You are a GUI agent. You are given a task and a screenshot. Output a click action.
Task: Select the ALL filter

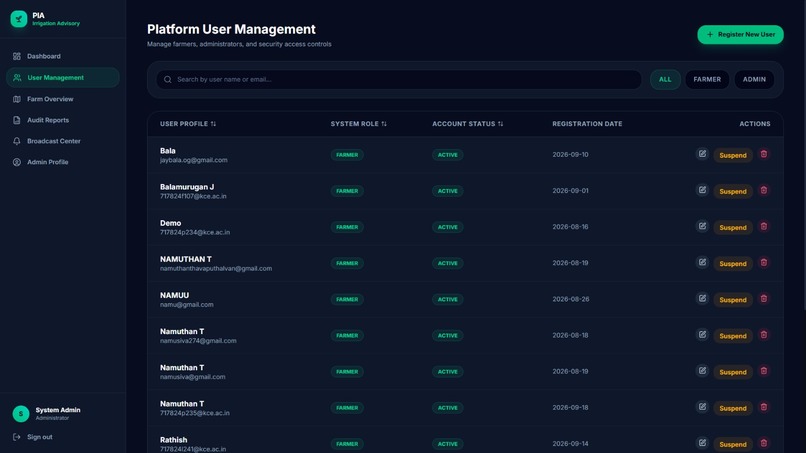[x=665, y=79]
